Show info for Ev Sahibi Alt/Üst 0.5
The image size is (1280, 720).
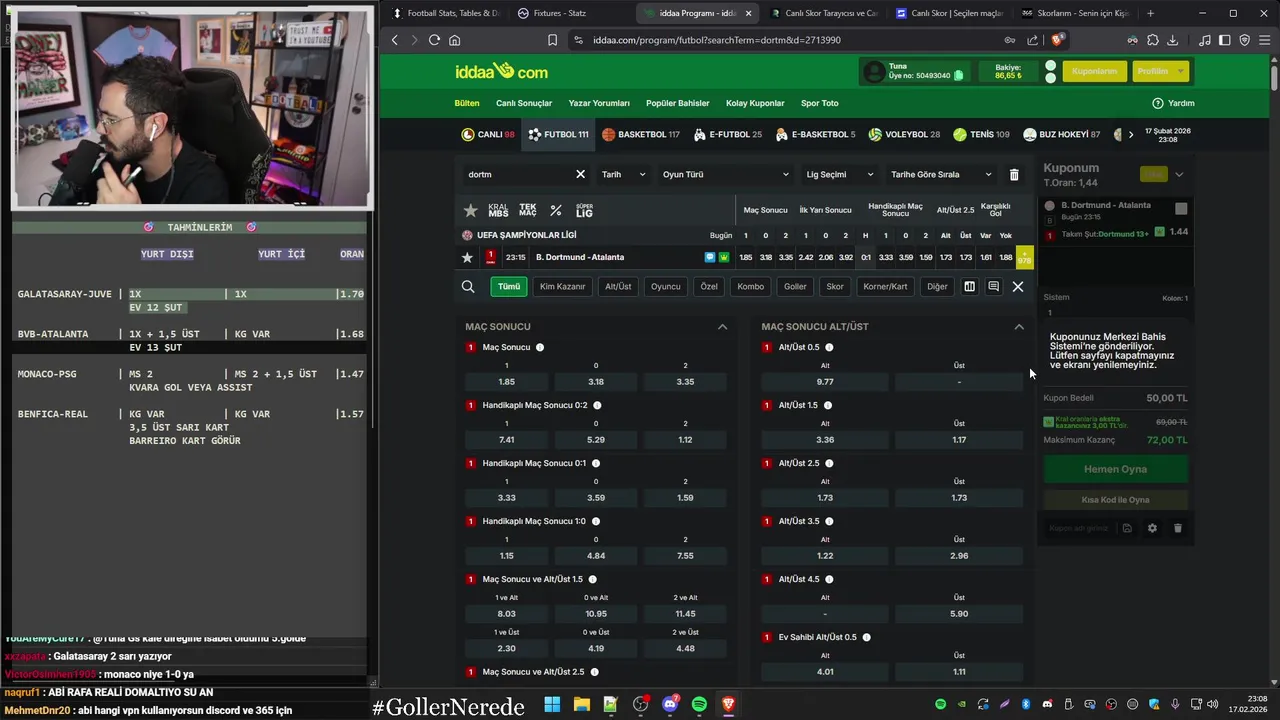pos(866,637)
